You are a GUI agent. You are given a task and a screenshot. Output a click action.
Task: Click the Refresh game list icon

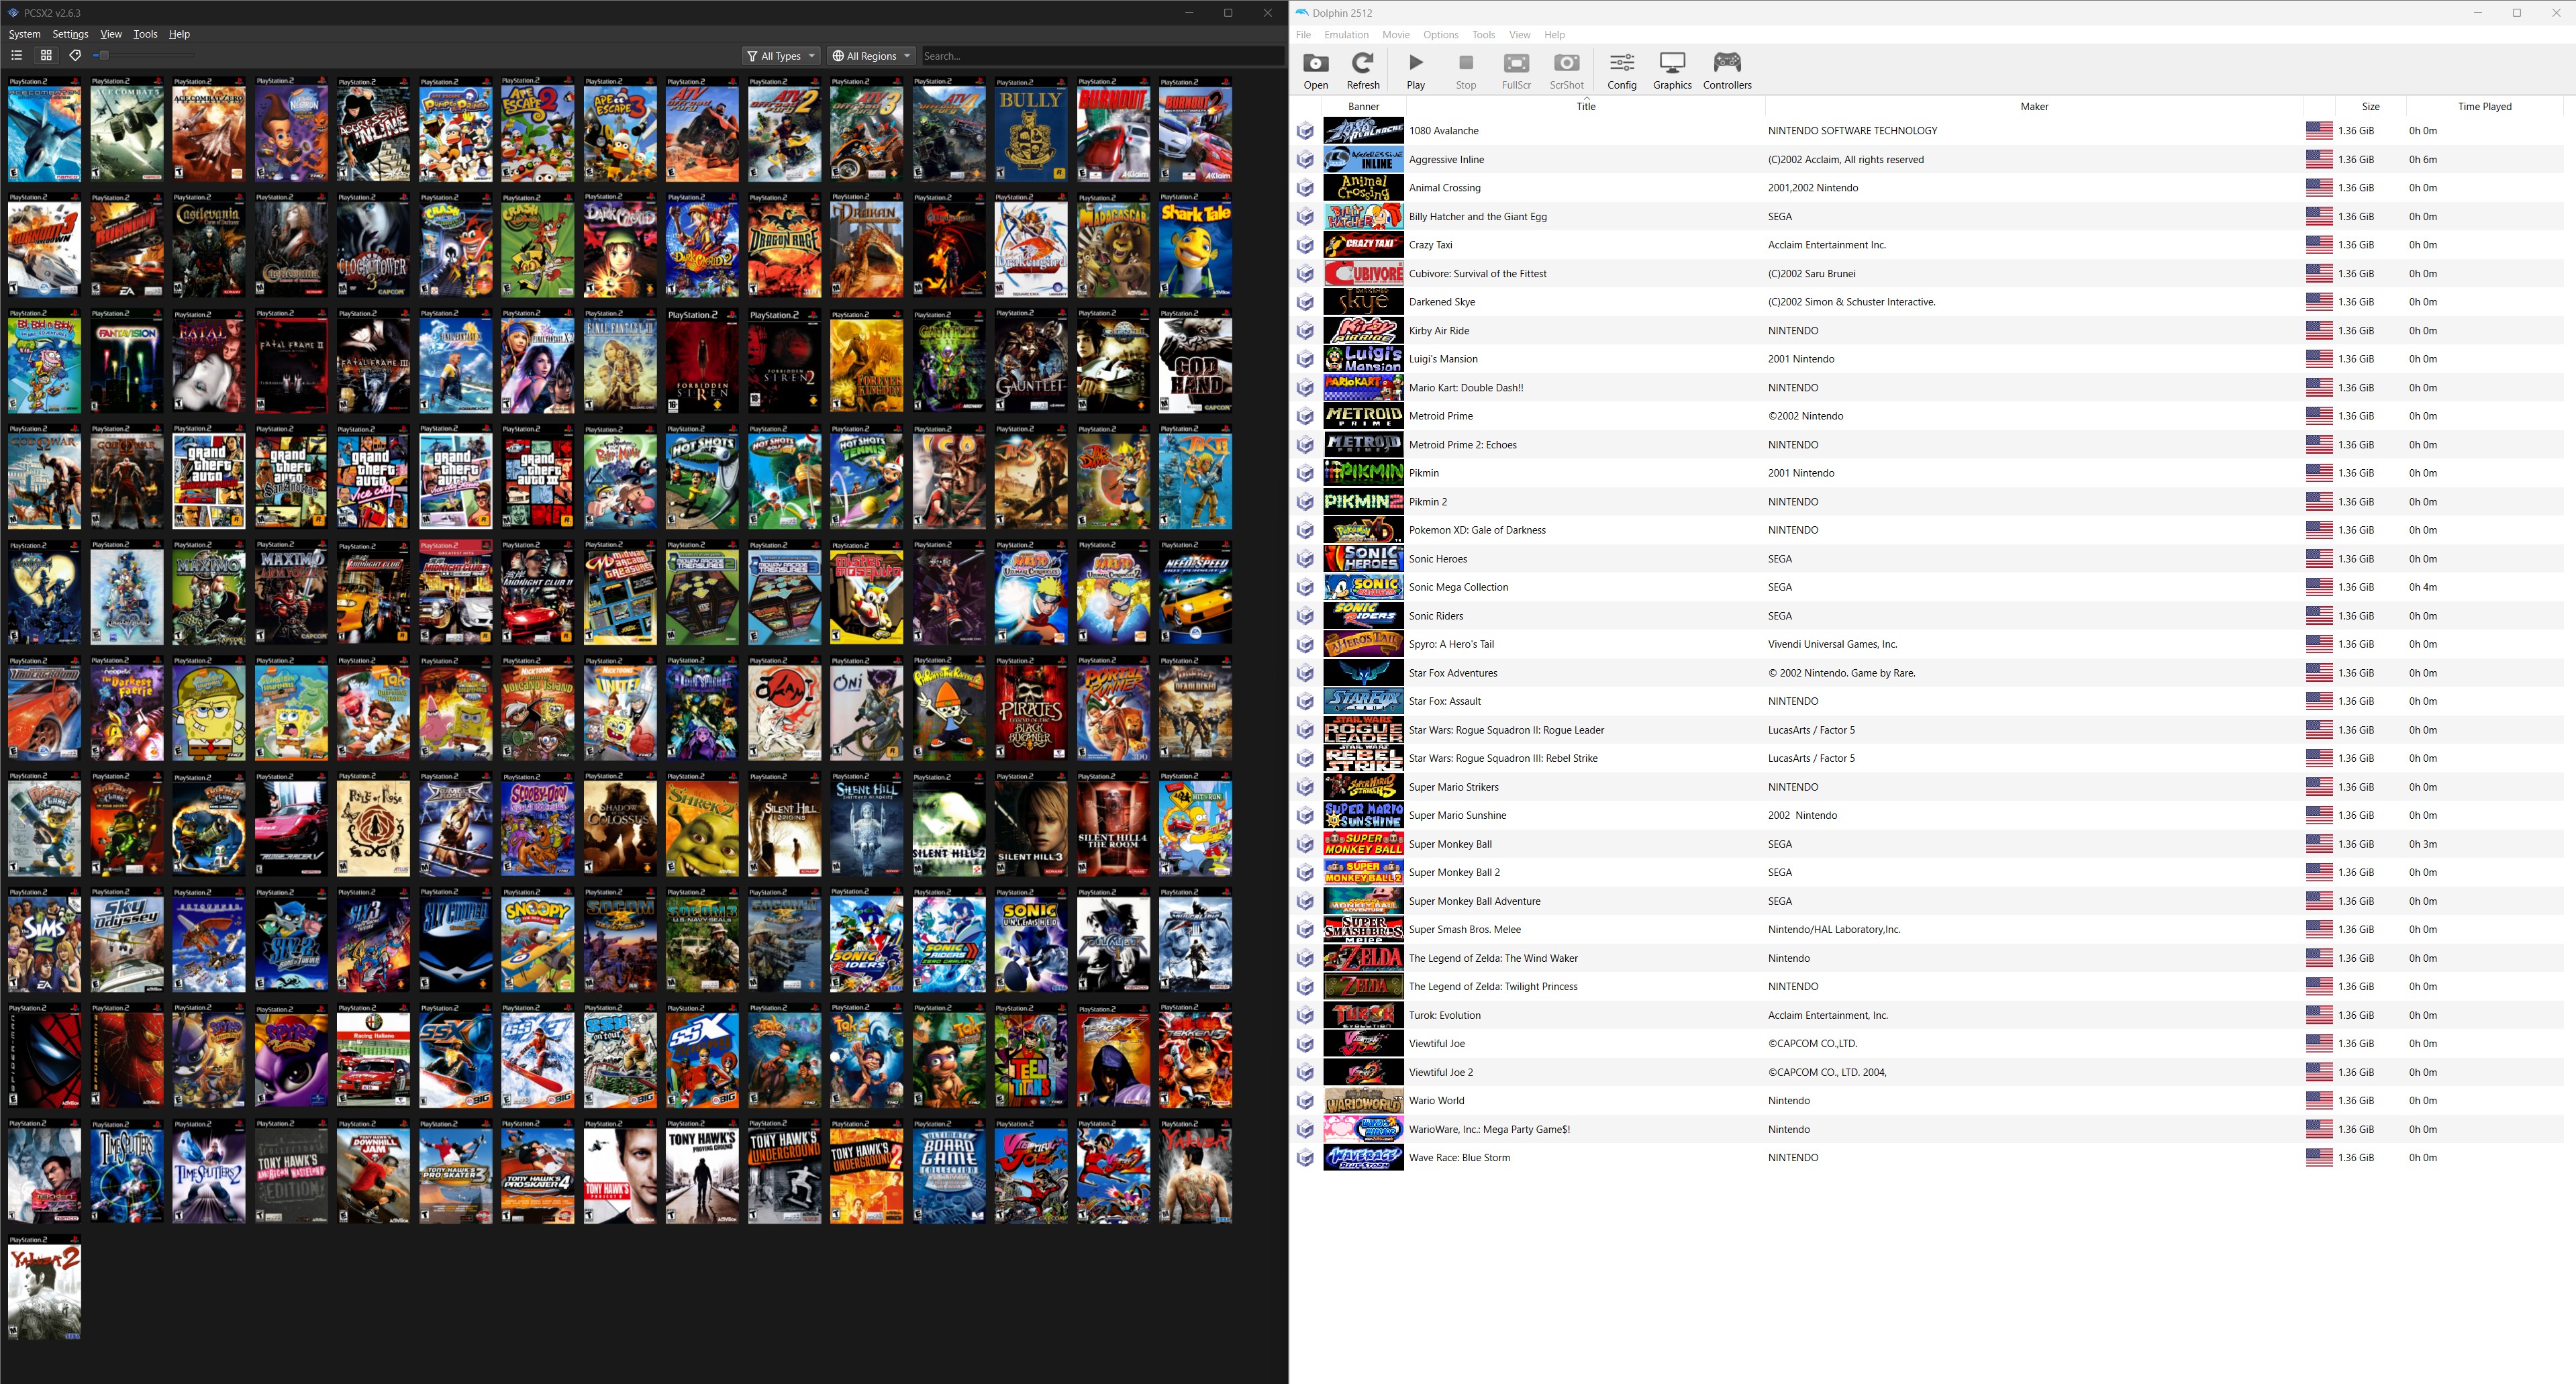(x=1363, y=71)
